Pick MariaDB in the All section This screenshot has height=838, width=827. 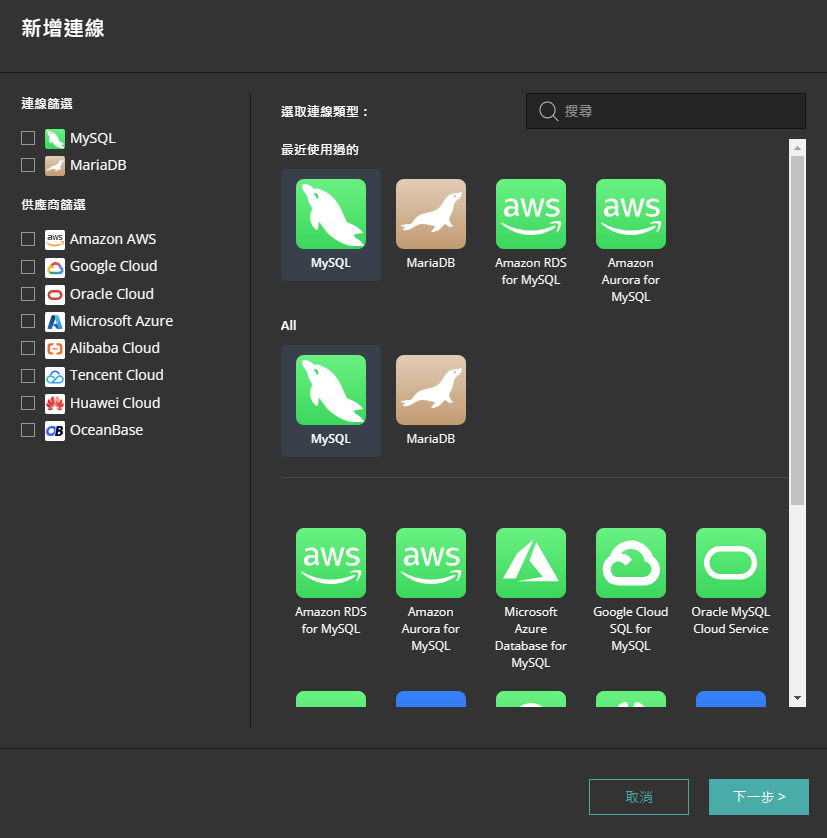point(431,390)
